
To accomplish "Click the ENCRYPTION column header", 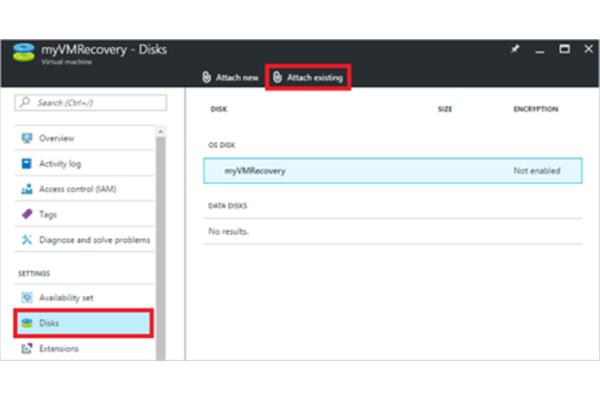I will [536, 109].
